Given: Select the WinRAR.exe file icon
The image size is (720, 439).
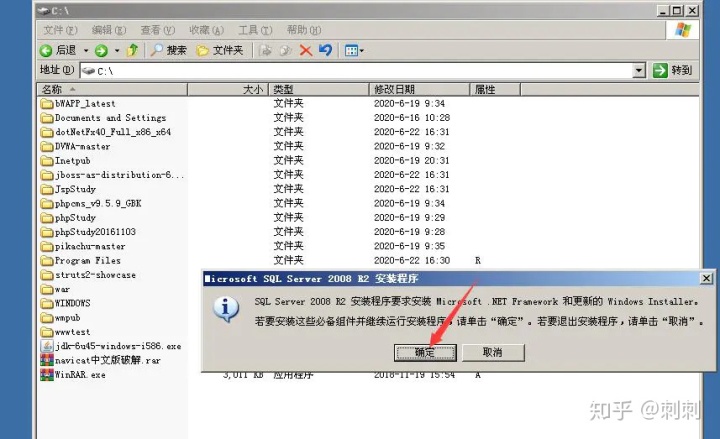Looking at the screenshot, I should pyautogui.click(x=47, y=375).
